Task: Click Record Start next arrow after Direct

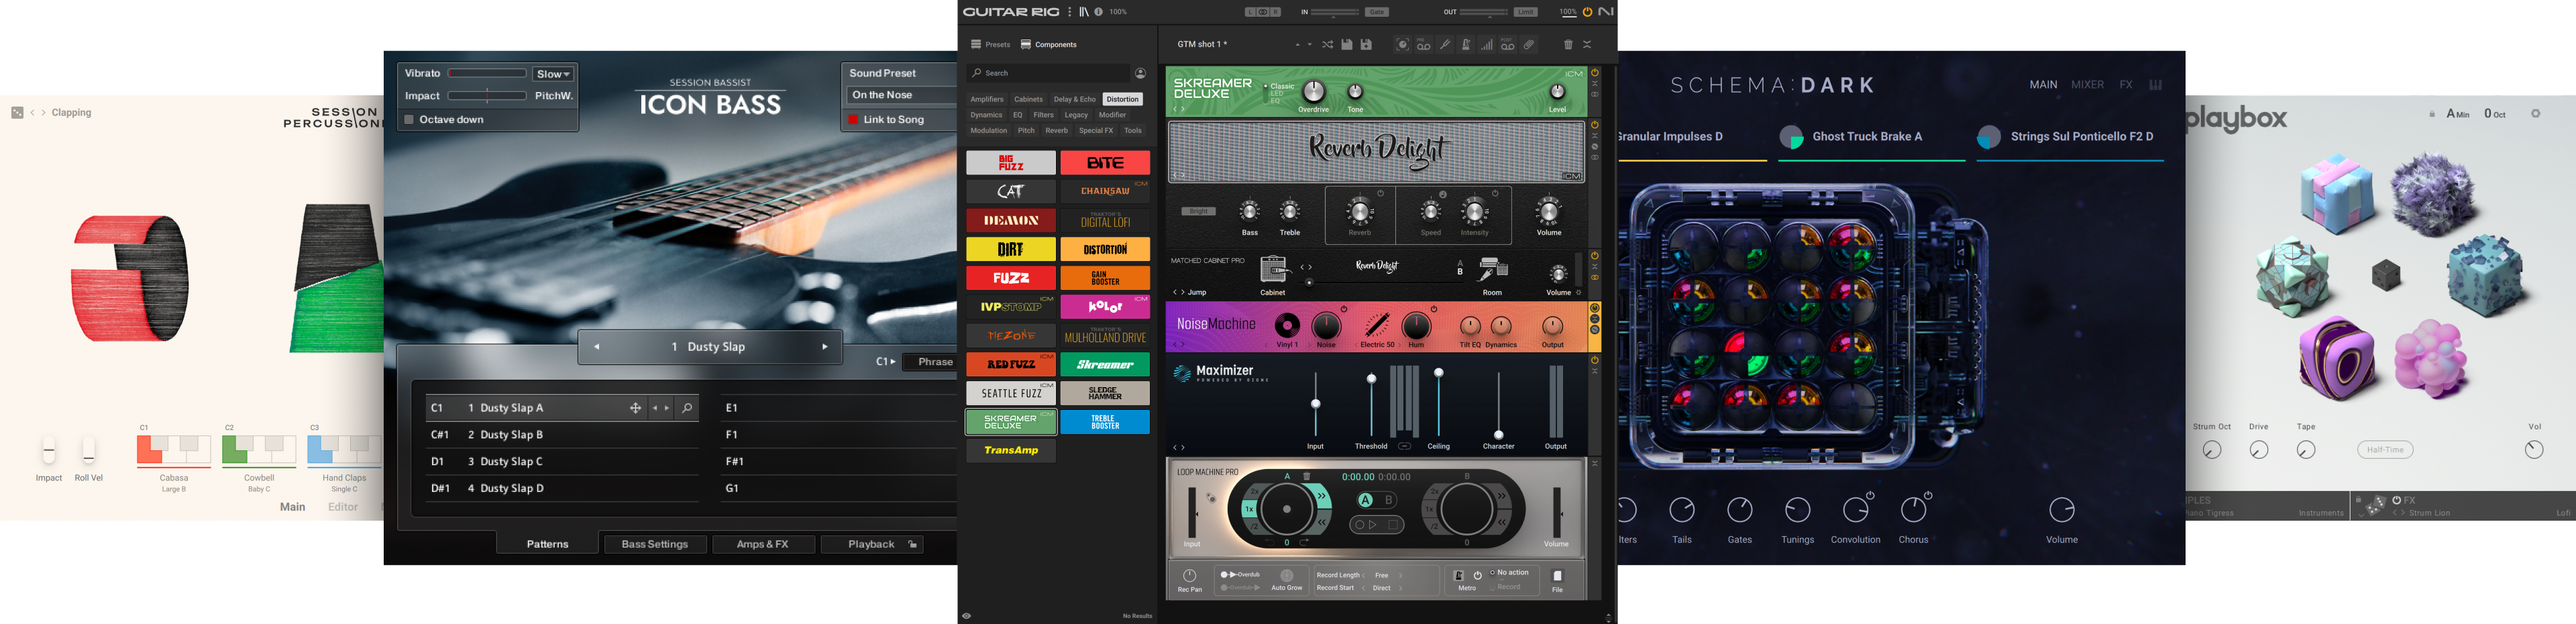Action: (x=1401, y=588)
